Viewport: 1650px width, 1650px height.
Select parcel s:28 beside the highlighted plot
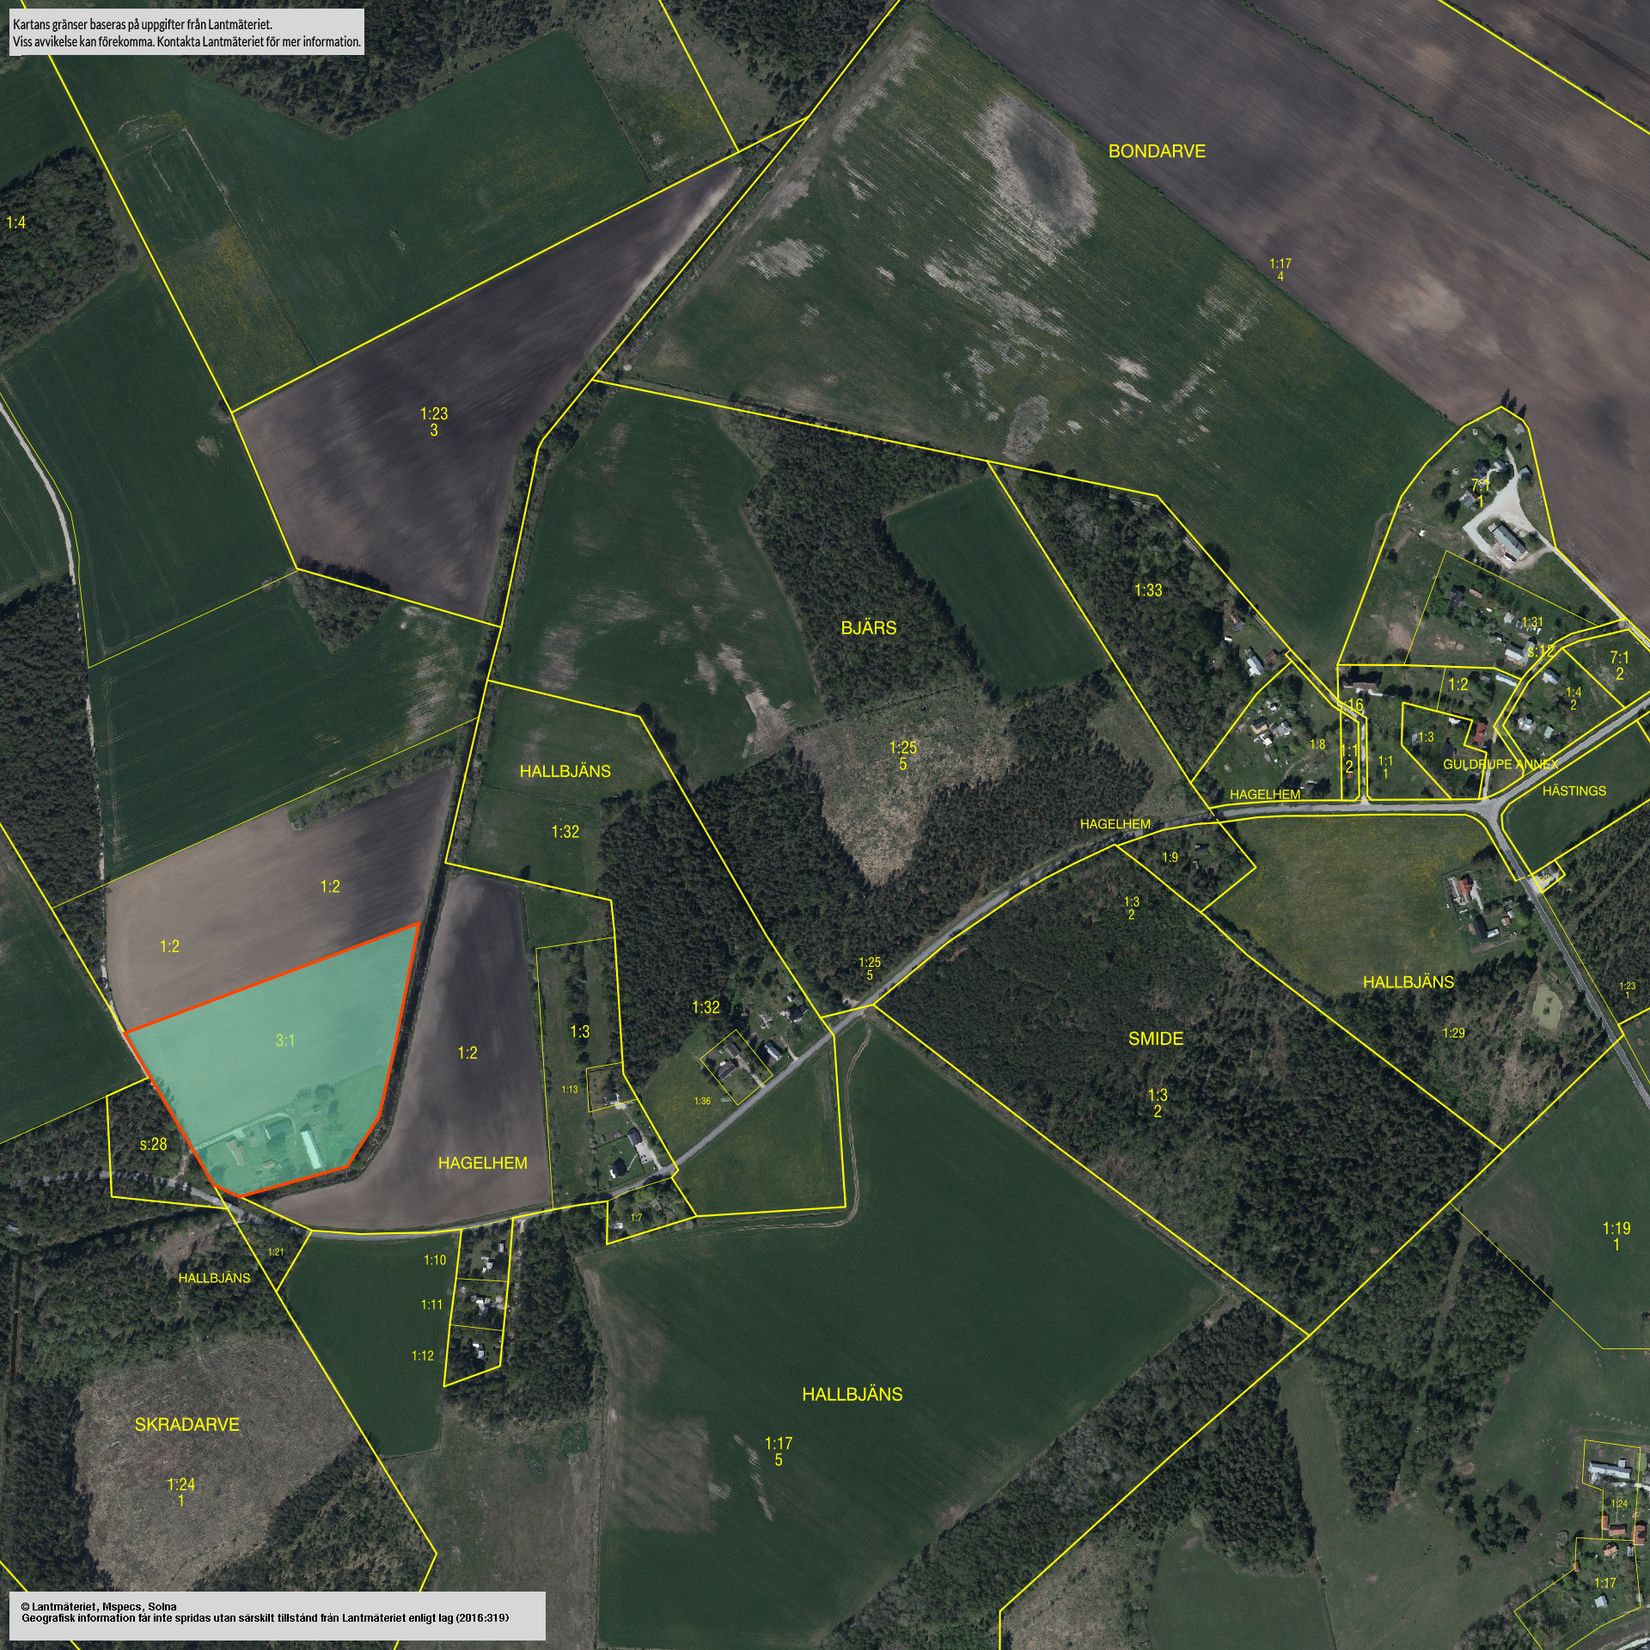point(152,1145)
